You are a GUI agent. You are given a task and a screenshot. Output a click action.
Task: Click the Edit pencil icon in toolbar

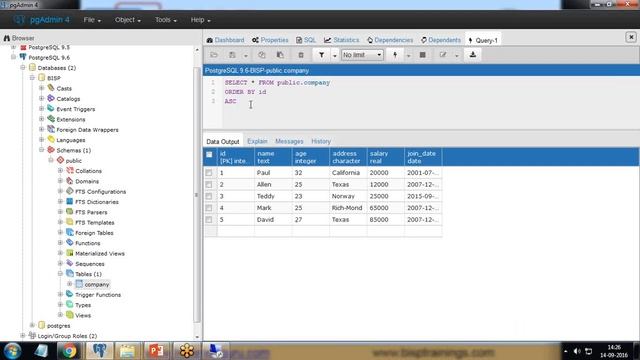(443, 55)
